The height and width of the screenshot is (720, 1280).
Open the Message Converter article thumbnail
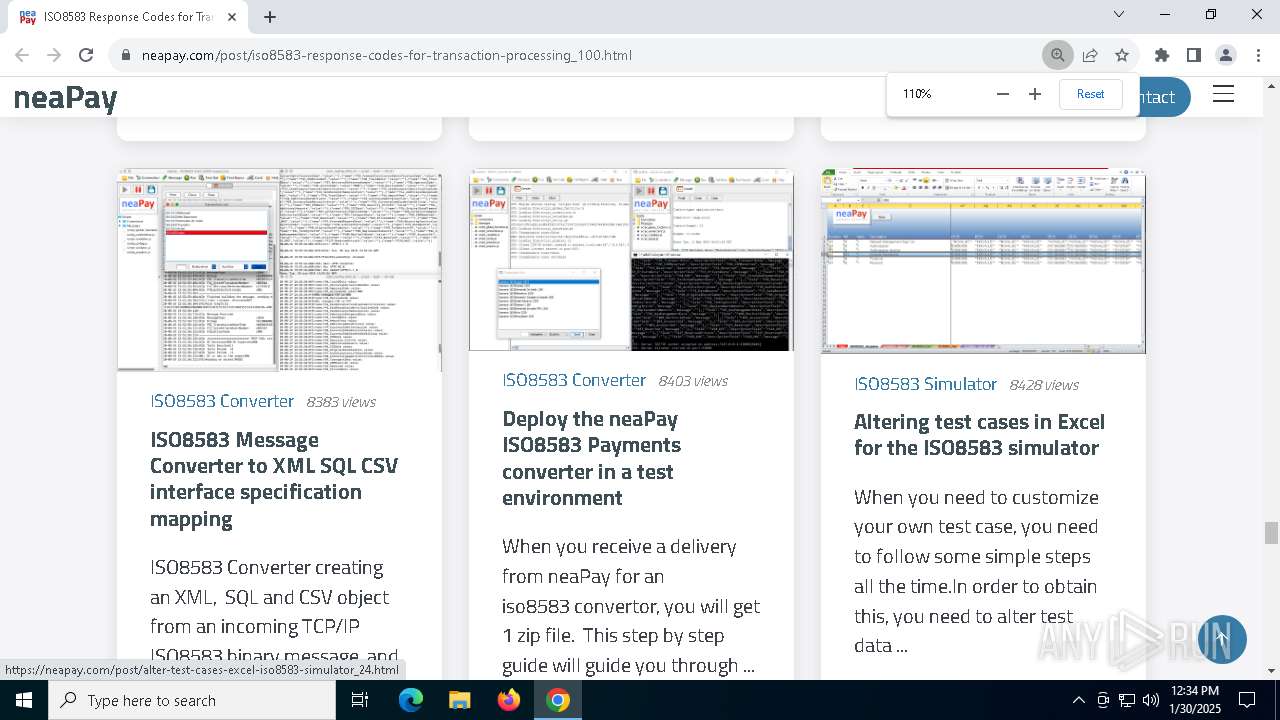click(279, 270)
